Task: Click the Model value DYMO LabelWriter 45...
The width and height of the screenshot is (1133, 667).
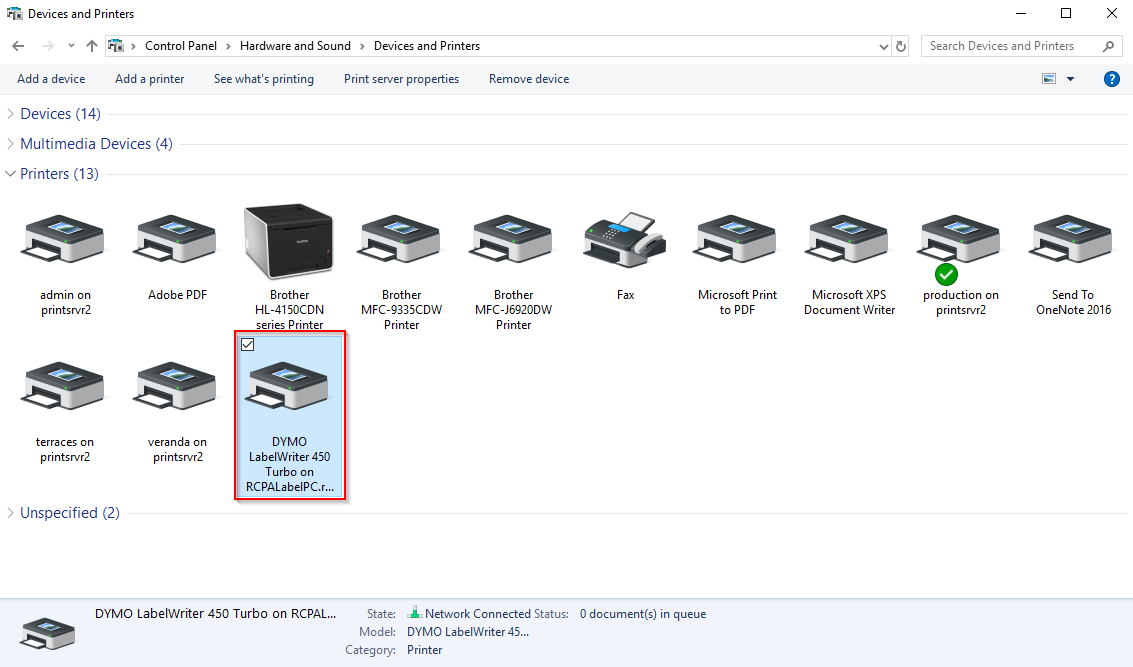Action: pyautogui.click(x=468, y=632)
